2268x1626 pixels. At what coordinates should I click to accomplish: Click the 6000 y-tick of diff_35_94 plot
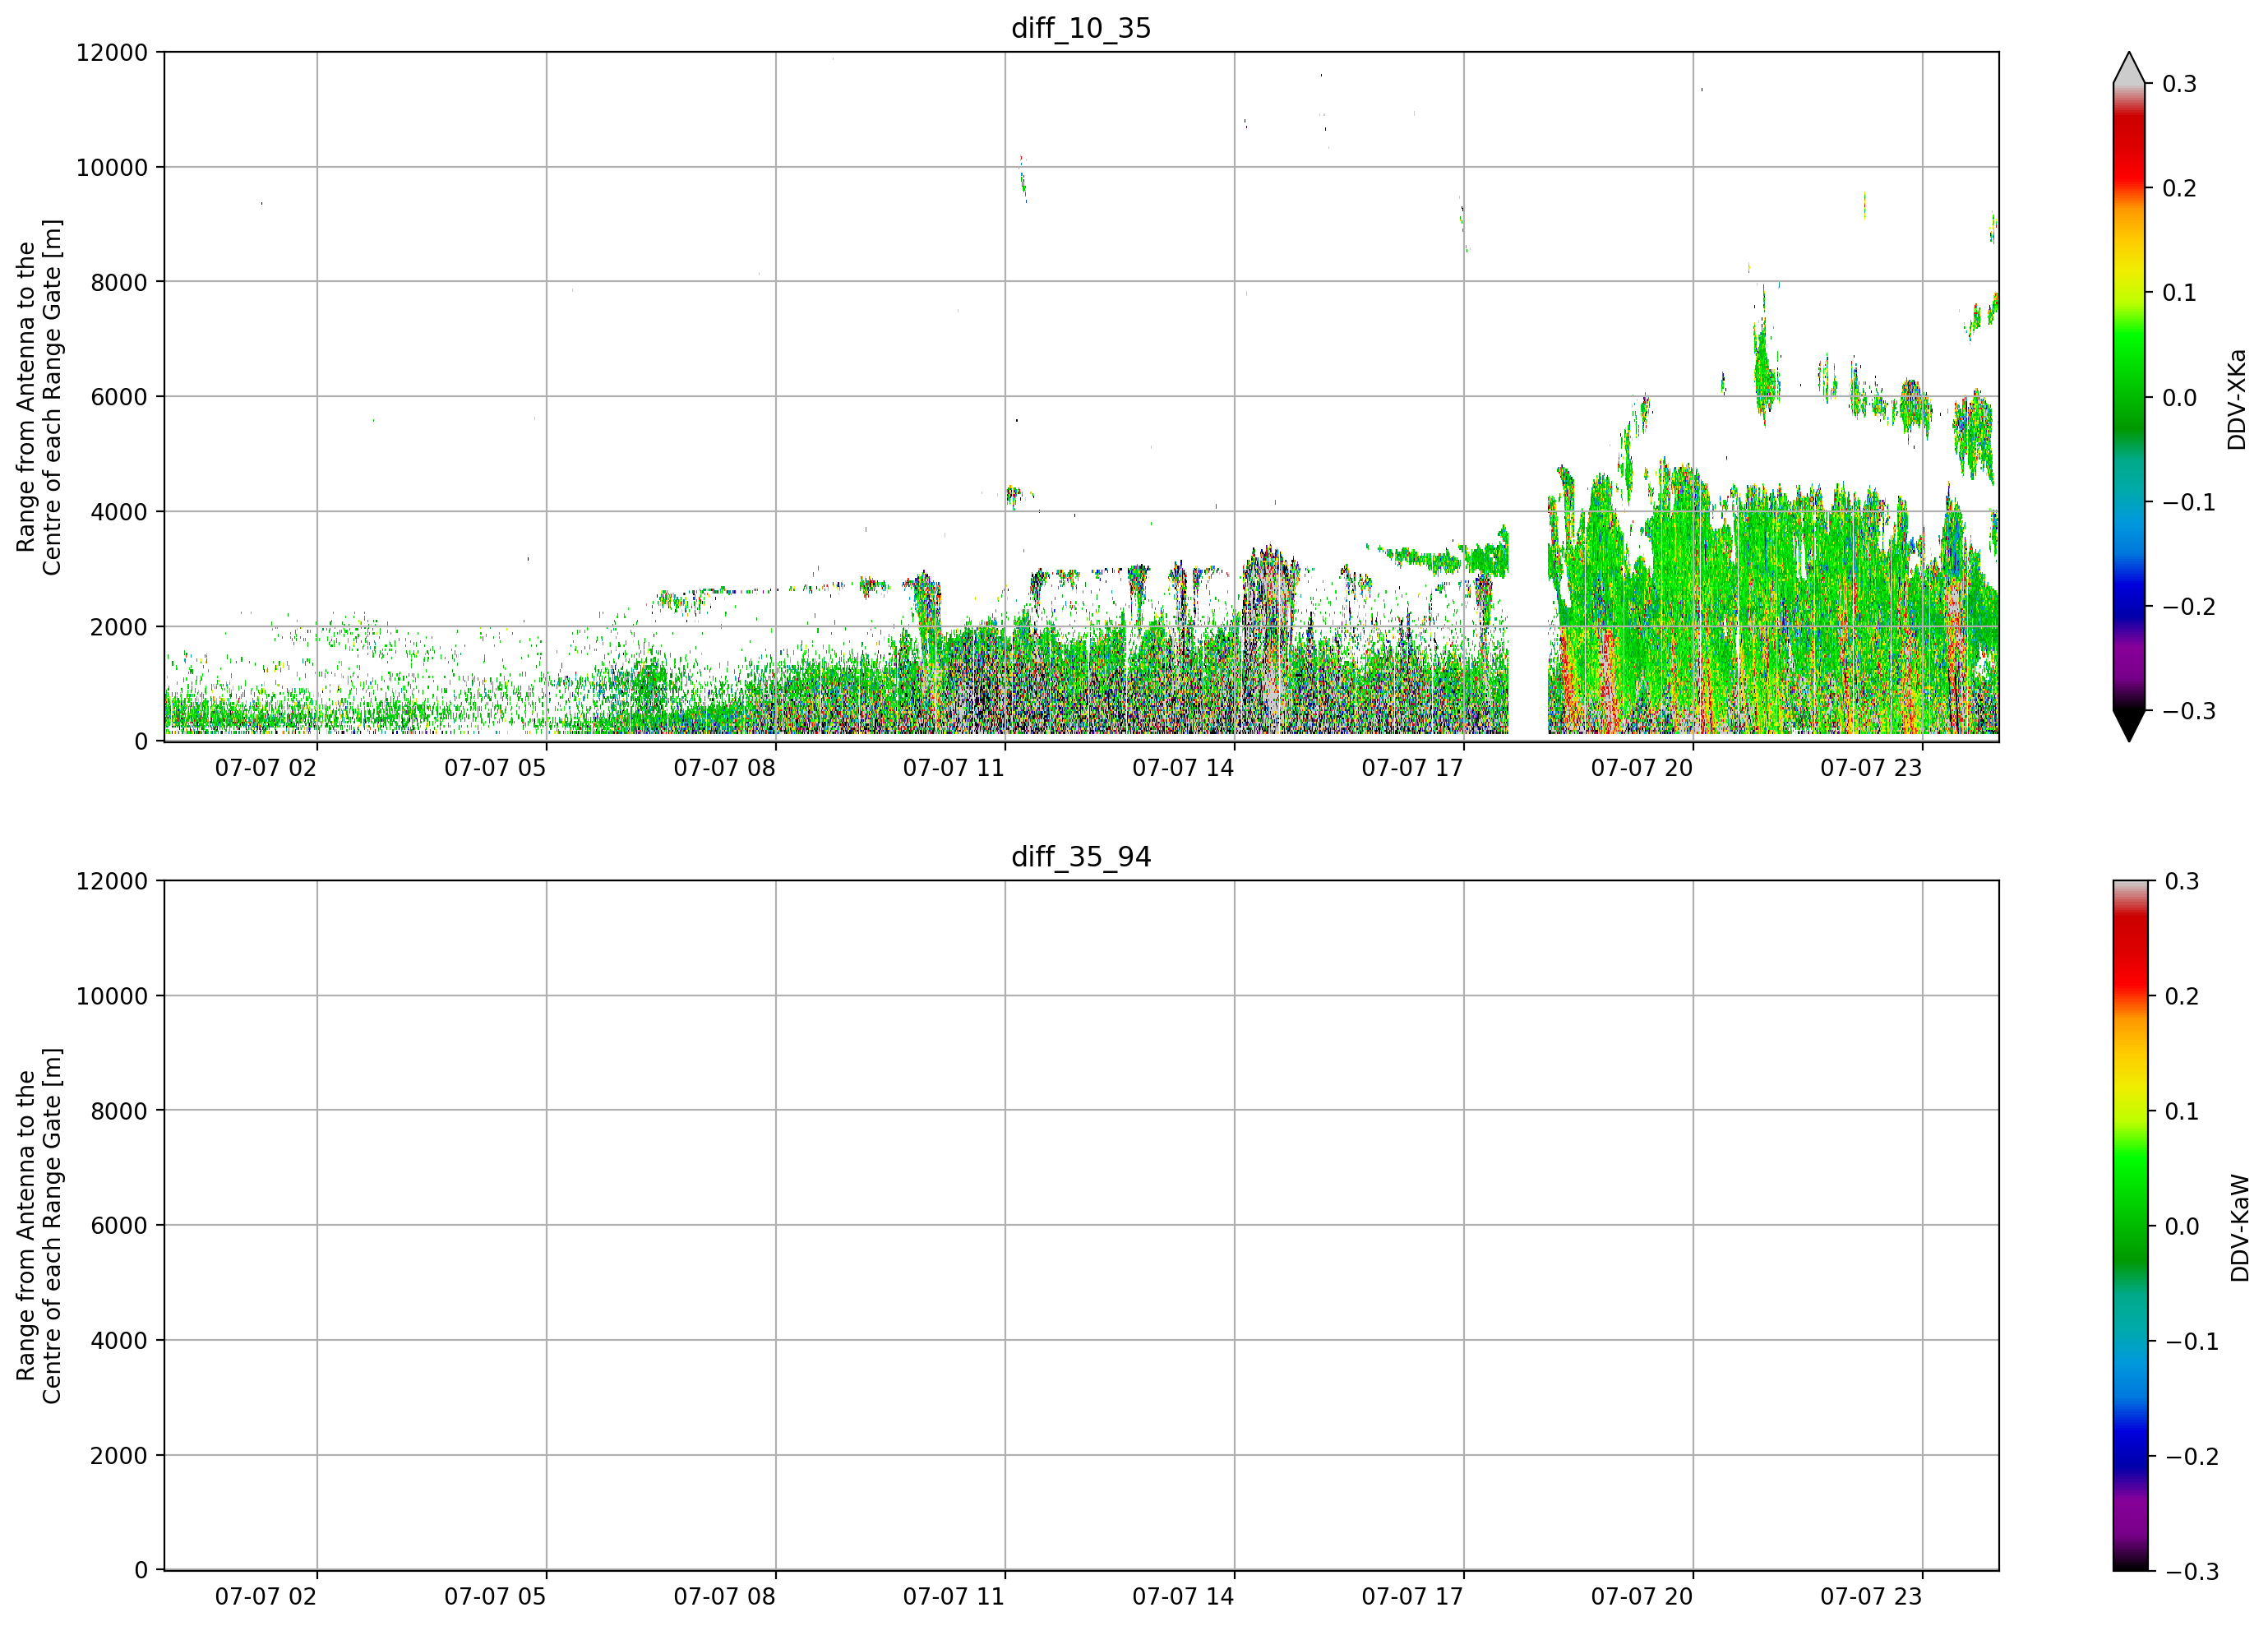click(119, 1226)
